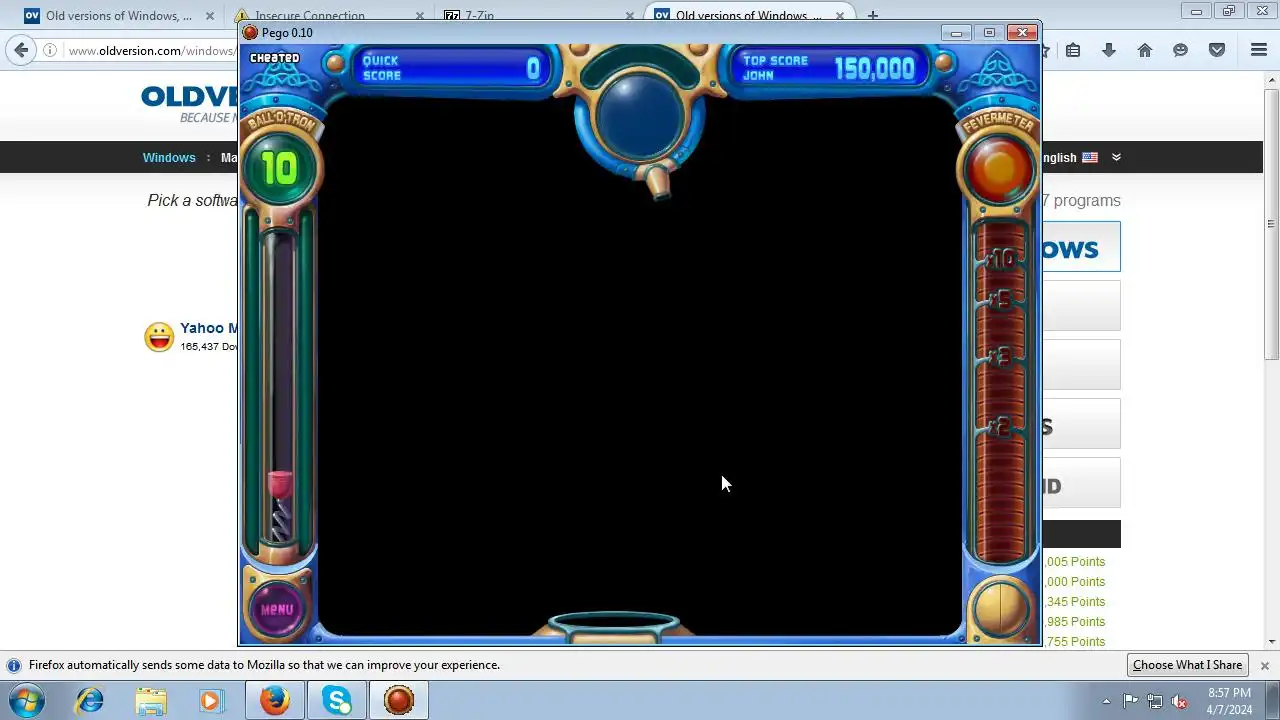Click the Skype taskbar icon
The width and height of the screenshot is (1280, 720).
[337, 700]
